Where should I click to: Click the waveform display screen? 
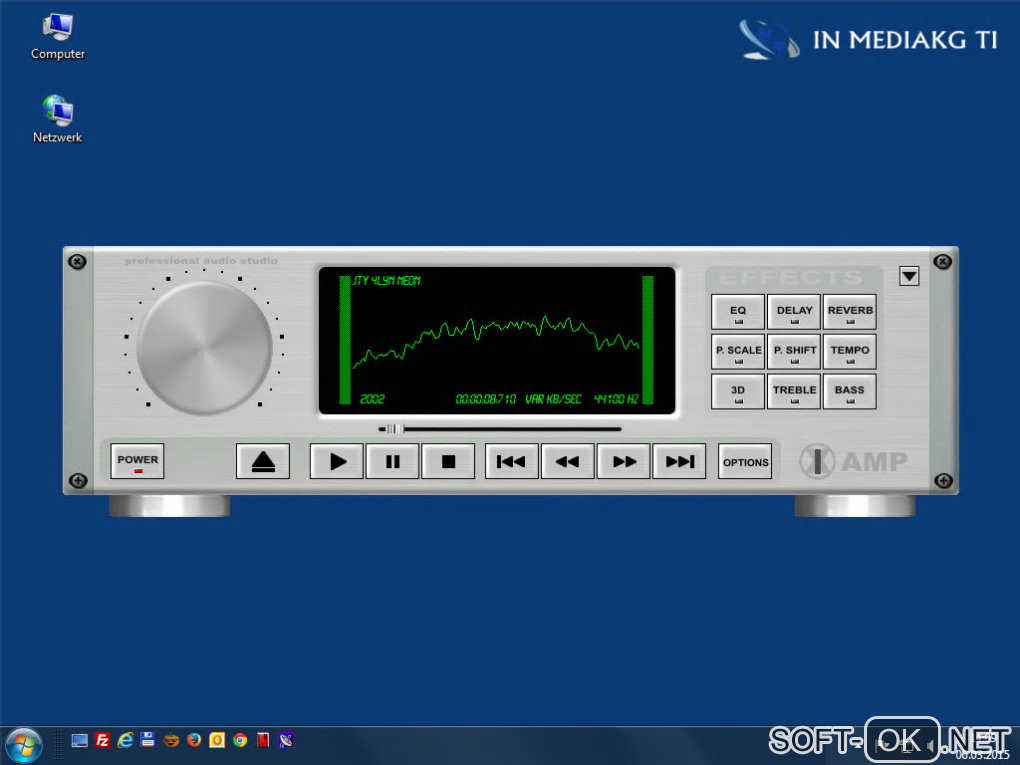point(497,341)
